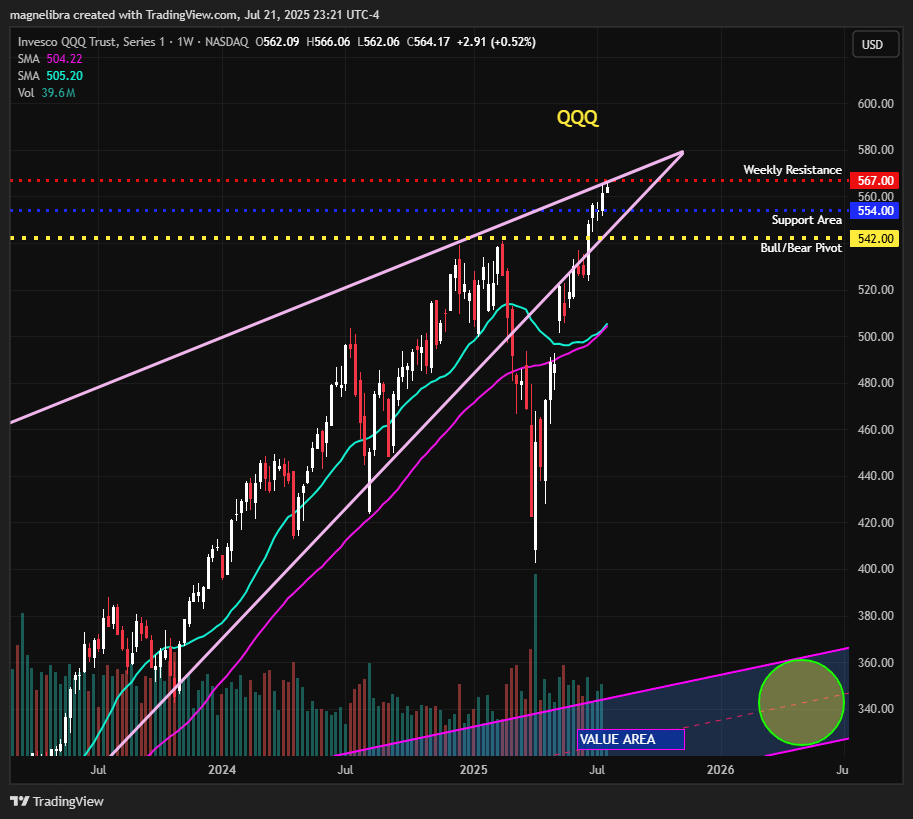The height and width of the screenshot is (819, 913).
Task: Click the +2.91 (+0.52%) change value
Action: (496, 42)
